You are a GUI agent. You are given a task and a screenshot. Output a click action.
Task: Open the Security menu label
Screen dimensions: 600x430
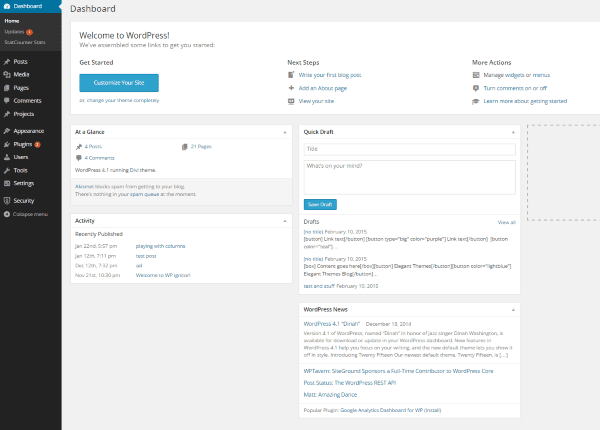(24, 200)
